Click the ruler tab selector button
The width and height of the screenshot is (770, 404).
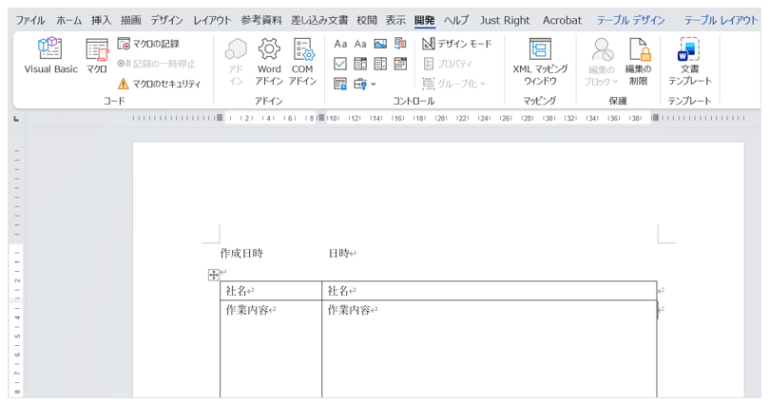coord(16,118)
